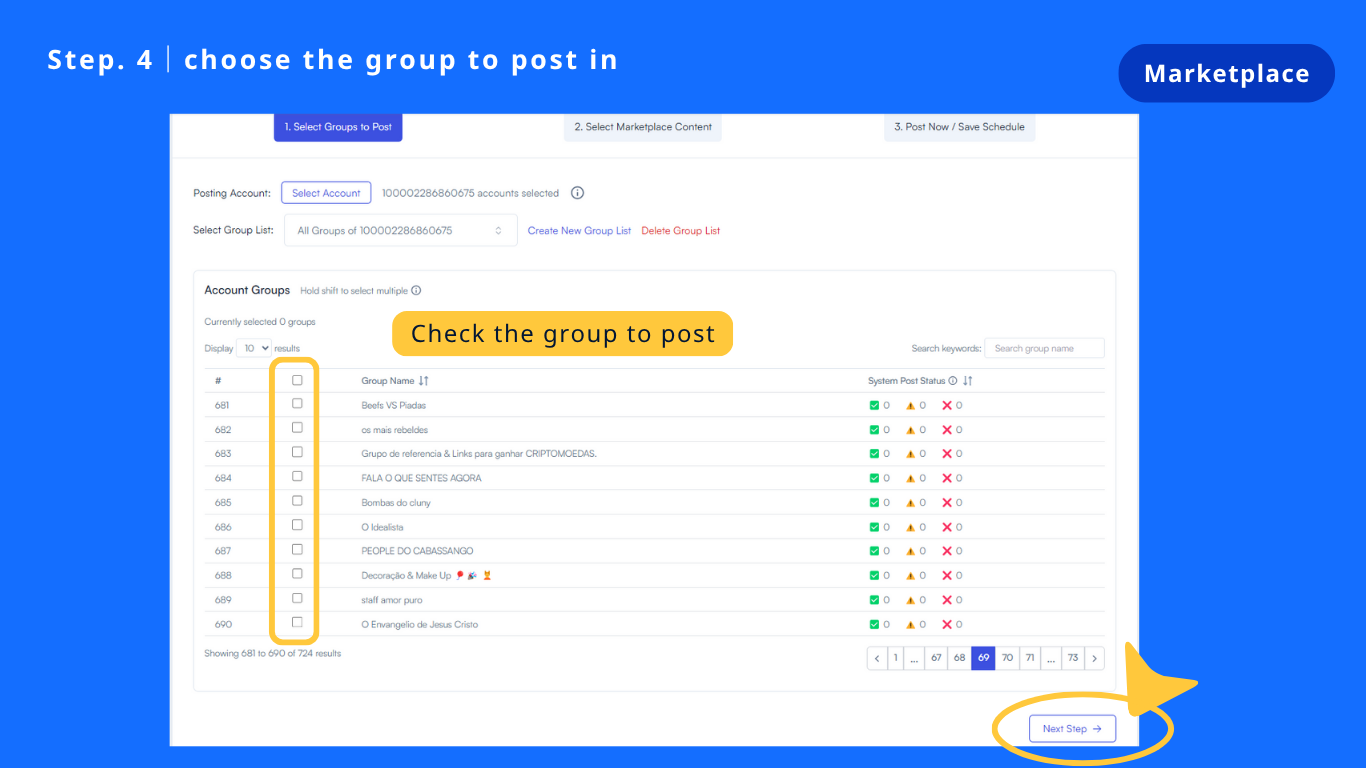1366x768 pixels.
Task: Open the Display results count dropdown
Action: (x=254, y=348)
